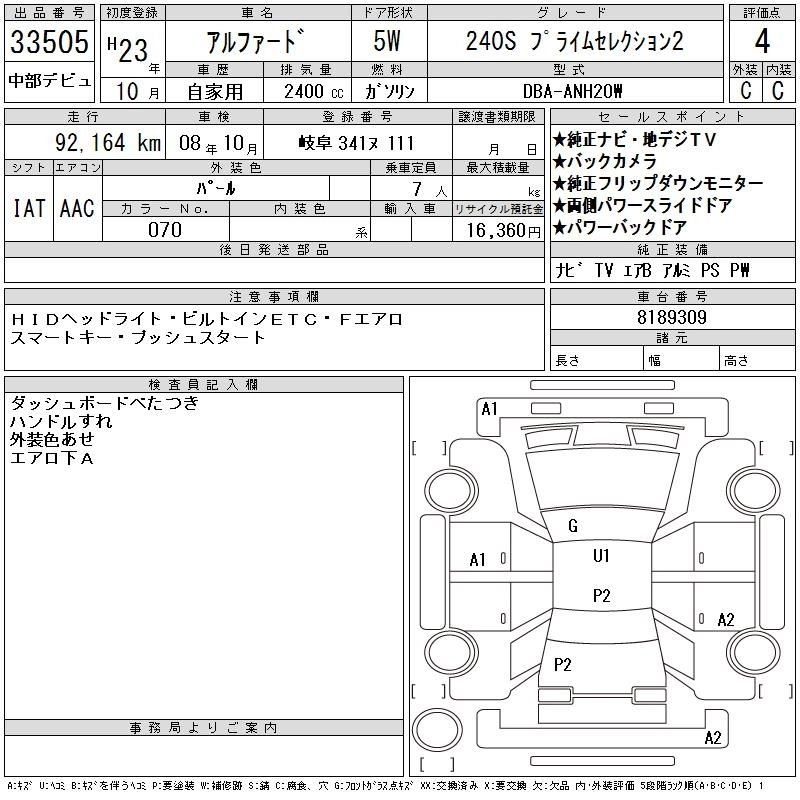Click the A2 mark beside the right rear door

pos(726,620)
